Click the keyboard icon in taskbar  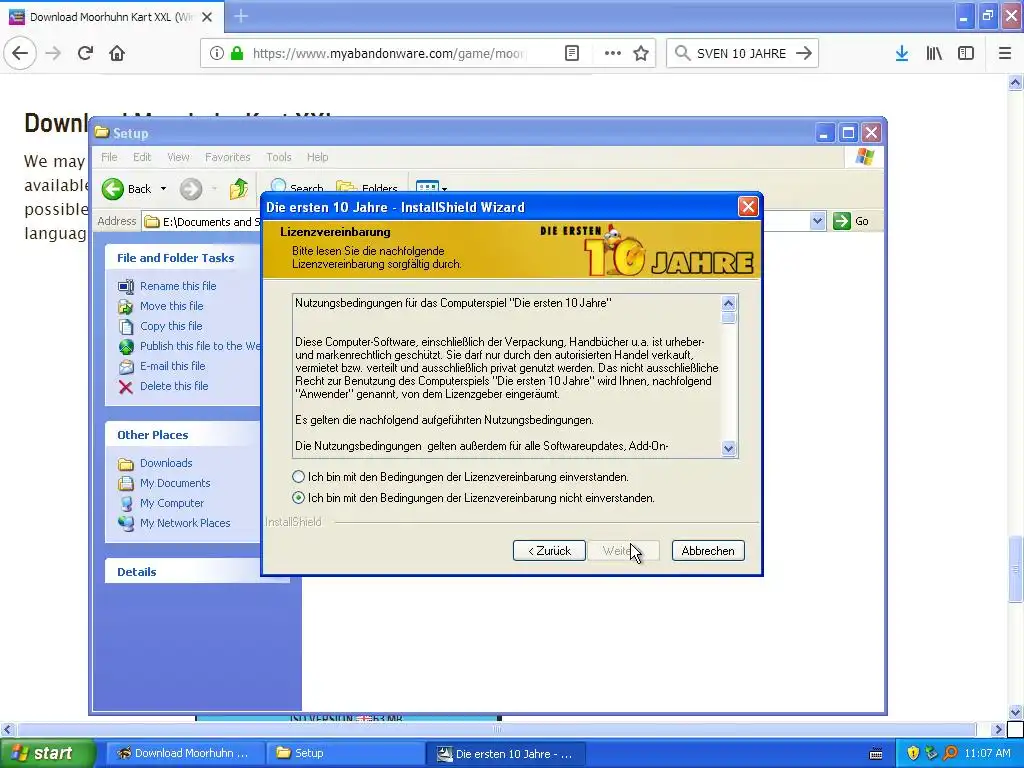876,754
